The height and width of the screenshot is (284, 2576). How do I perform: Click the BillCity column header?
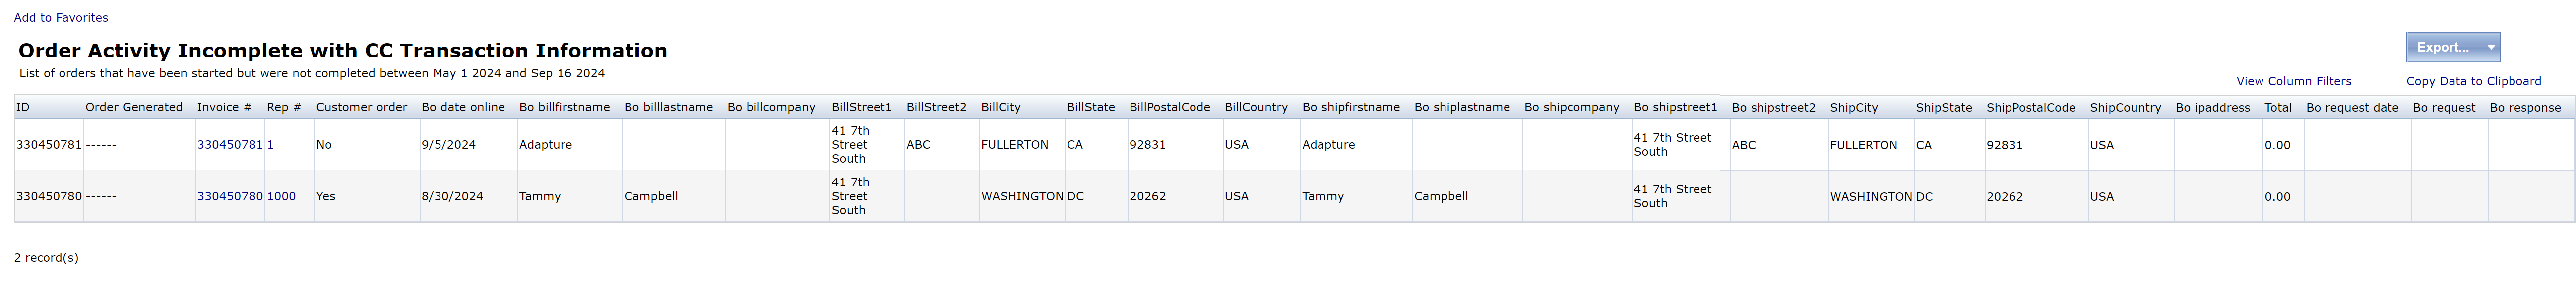(1001, 107)
